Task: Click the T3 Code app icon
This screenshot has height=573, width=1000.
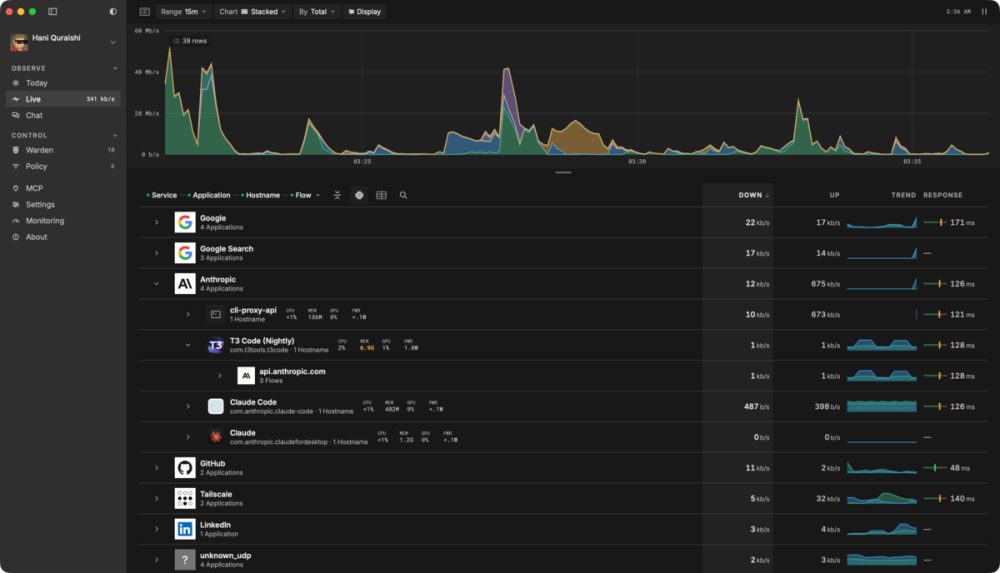Action: 216,345
